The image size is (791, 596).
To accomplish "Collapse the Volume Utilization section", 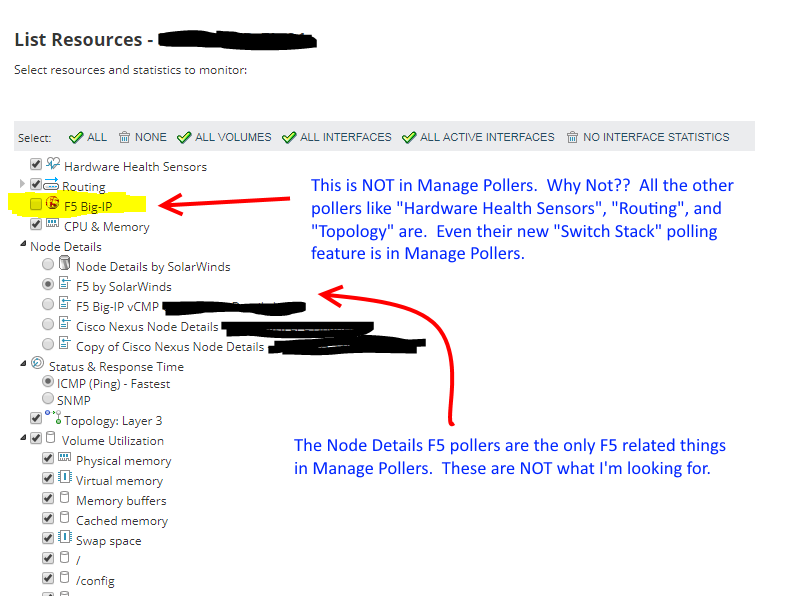I will [x=23, y=438].
